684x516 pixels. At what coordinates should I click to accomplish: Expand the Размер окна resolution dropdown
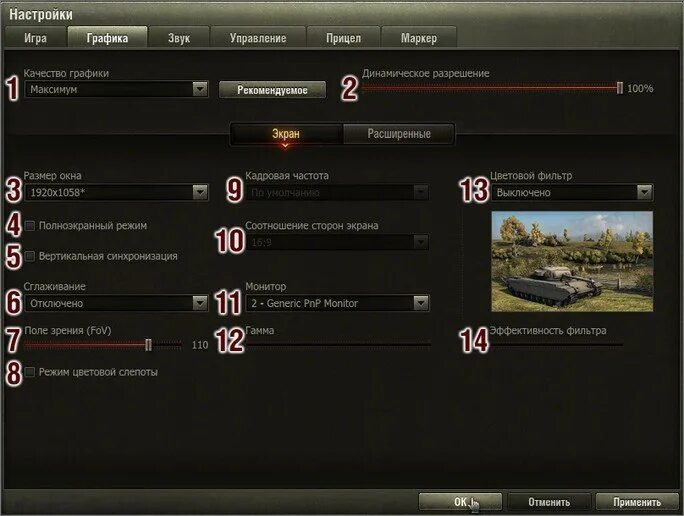point(200,192)
